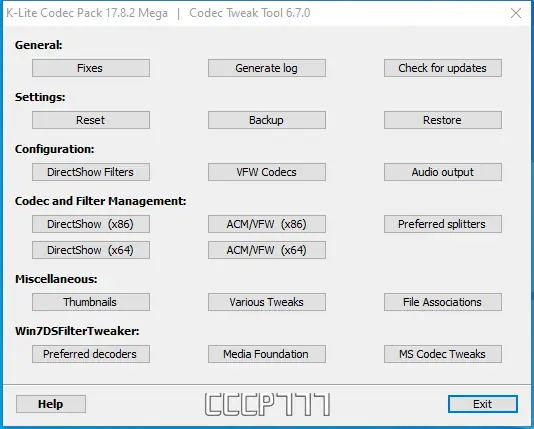Open Thumbnails settings
Image resolution: width=534 pixels, height=429 pixels.
91,302
